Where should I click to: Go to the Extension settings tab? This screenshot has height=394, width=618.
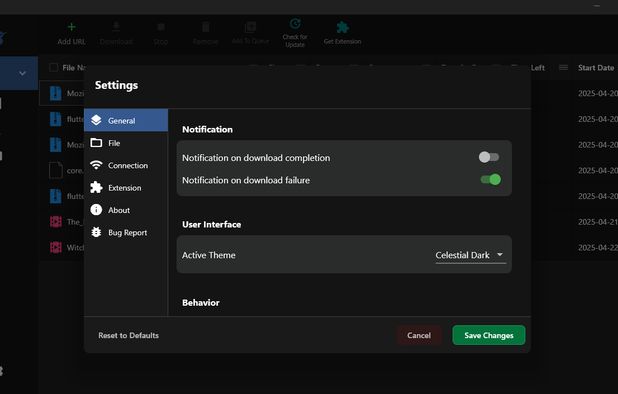pyautogui.click(x=126, y=188)
